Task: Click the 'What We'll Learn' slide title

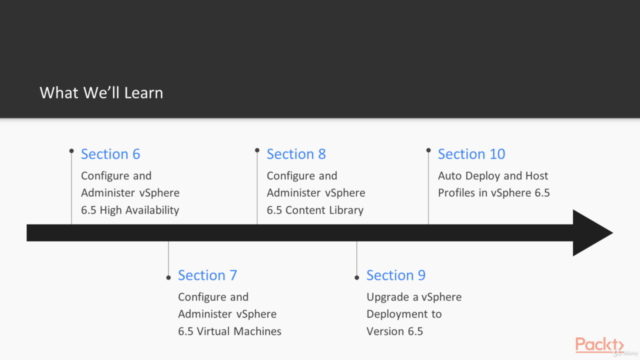Action: [101, 93]
